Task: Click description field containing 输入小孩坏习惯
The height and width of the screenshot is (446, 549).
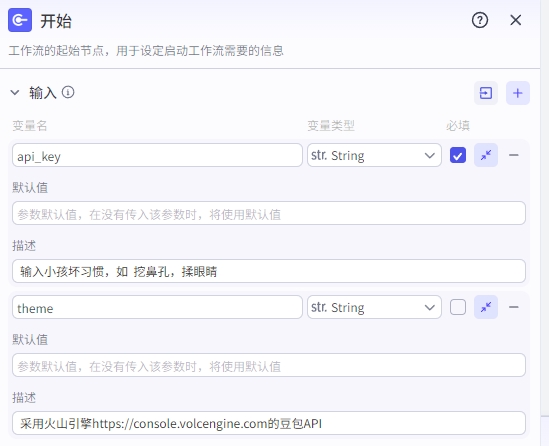Action: (x=269, y=271)
